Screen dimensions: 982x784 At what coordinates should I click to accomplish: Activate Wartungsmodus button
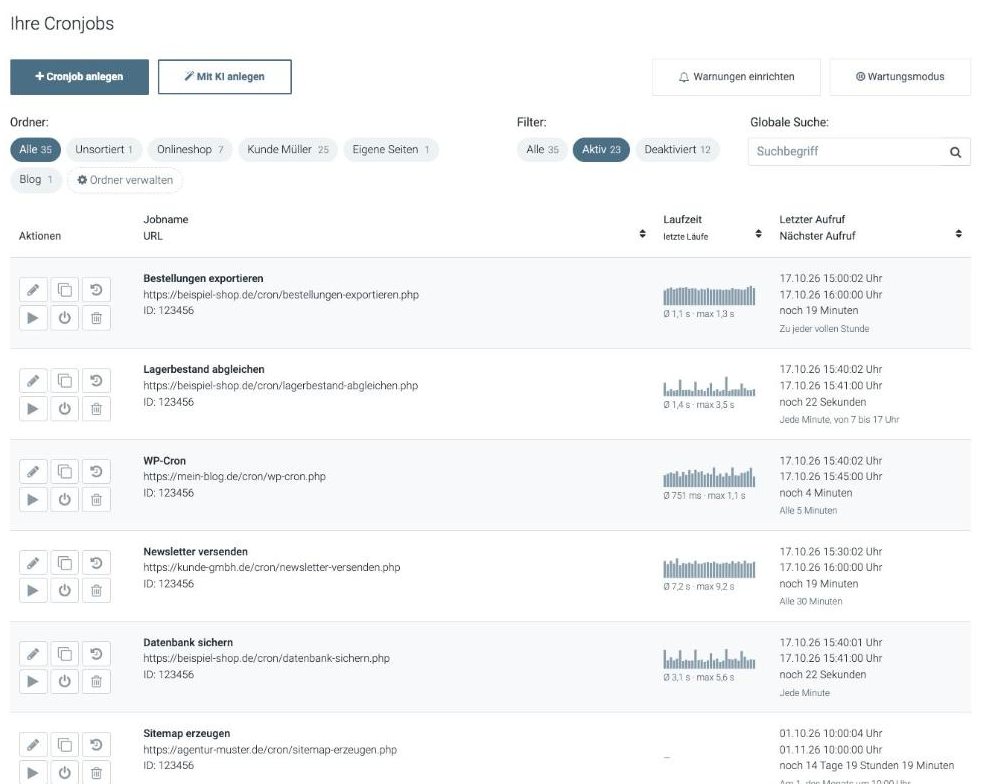(x=900, y=77)
